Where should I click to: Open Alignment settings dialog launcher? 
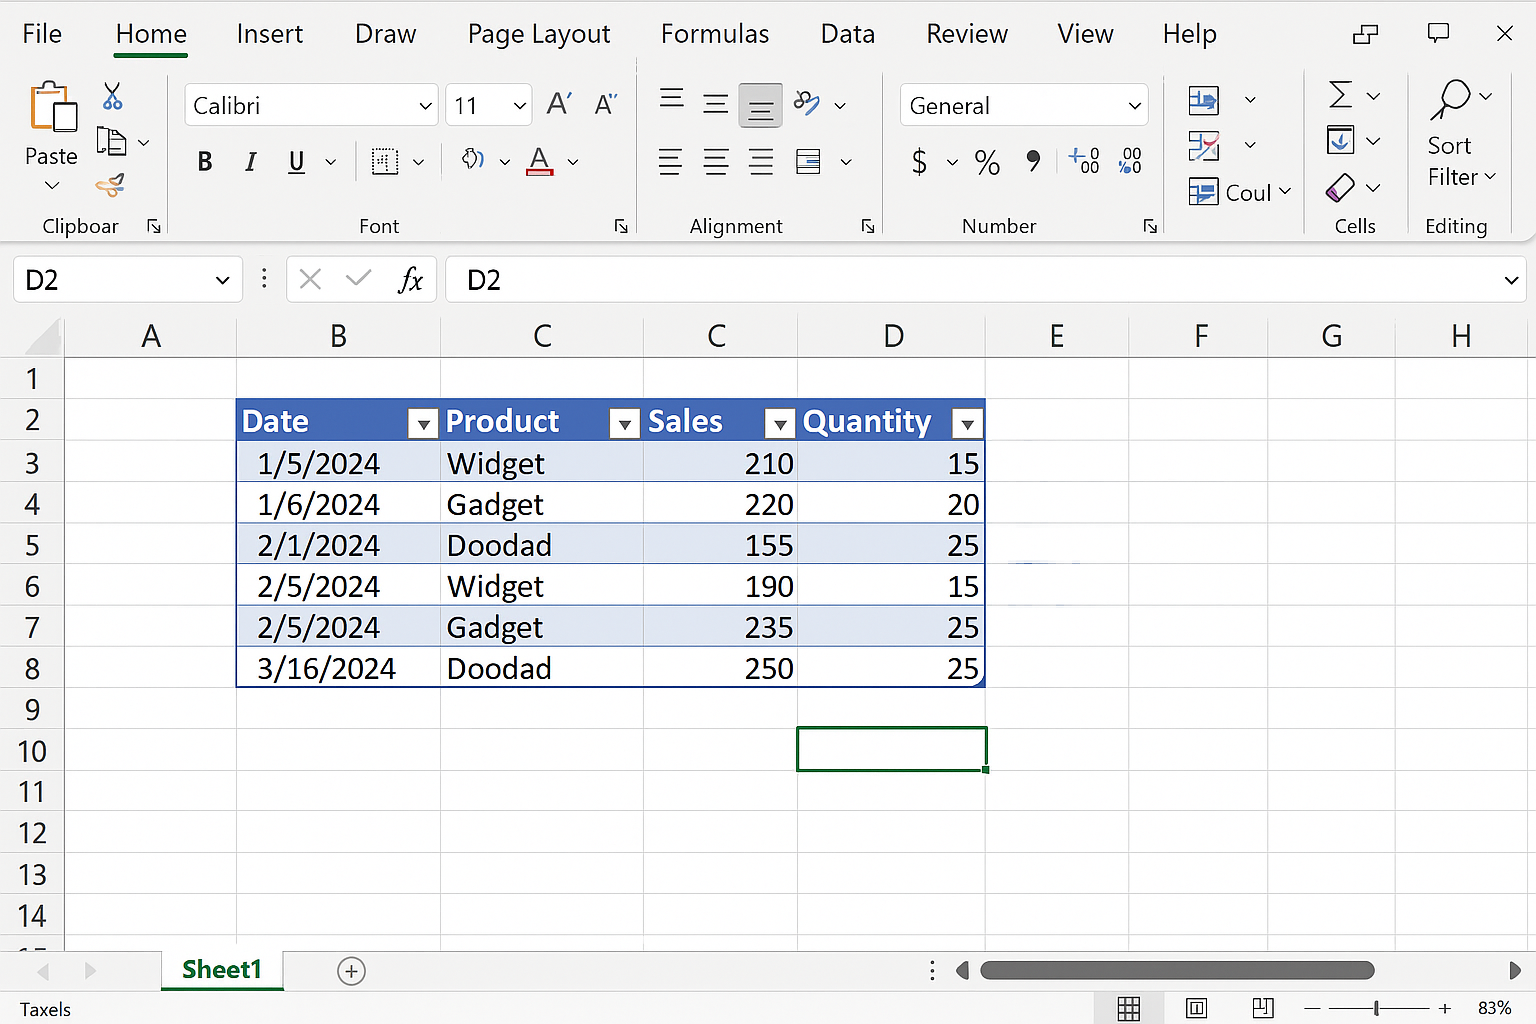click(x=868, y=227)
